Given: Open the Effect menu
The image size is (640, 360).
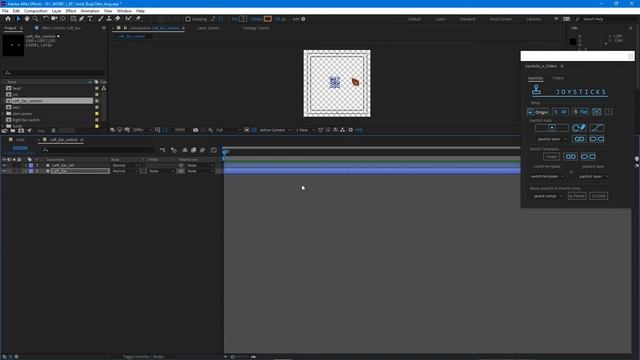Looking at the screenshot, I should pos(71,11).
